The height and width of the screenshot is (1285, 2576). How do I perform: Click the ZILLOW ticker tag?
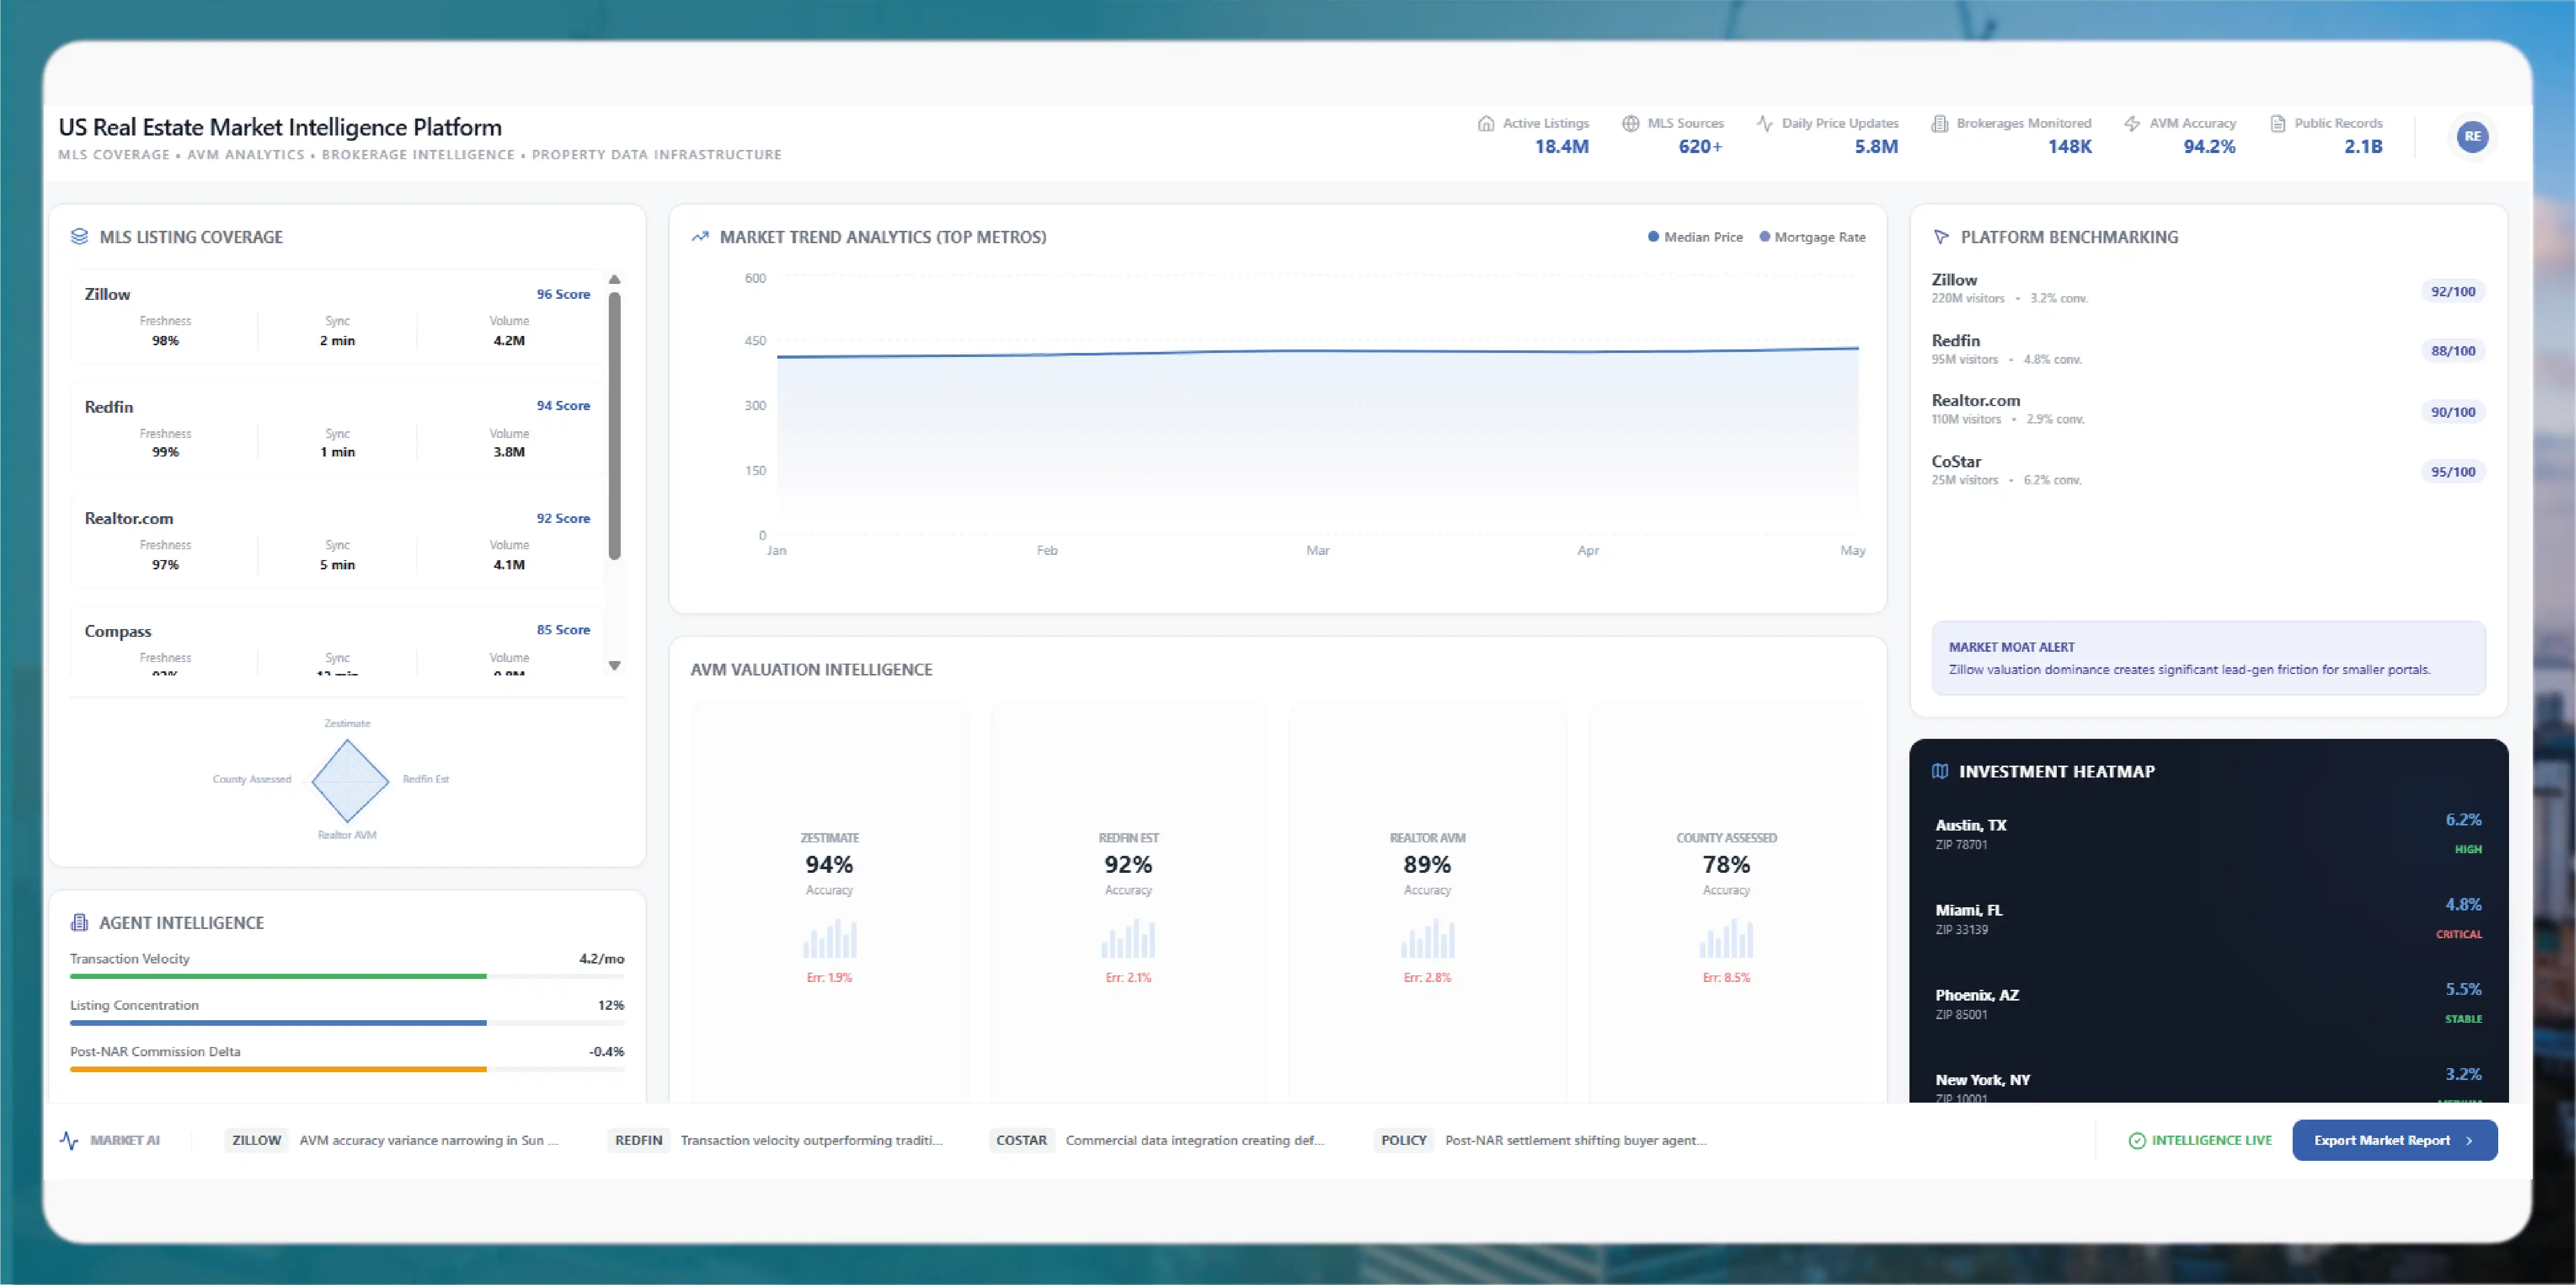click(256, 1140)
